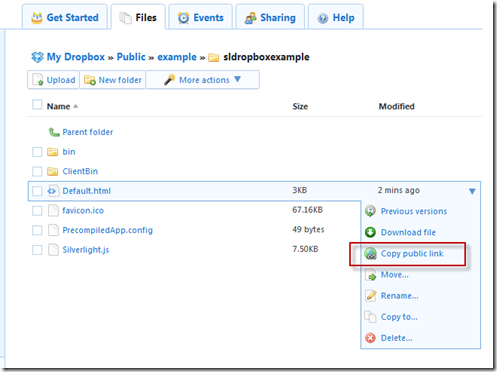
Task: Click the green Download file arrow icon
Action: coord(370,232)
